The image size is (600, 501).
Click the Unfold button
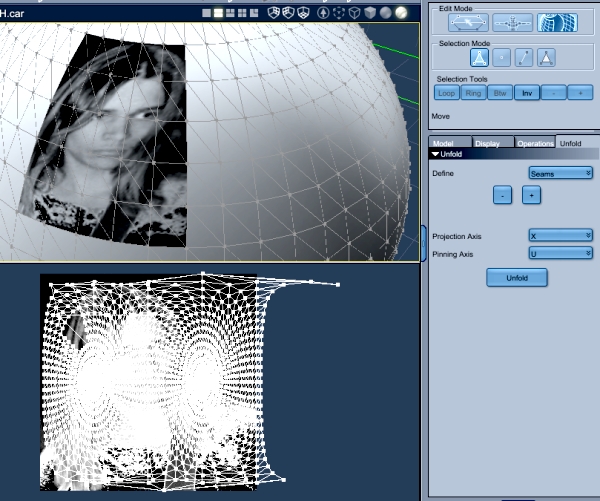[517, 278]
